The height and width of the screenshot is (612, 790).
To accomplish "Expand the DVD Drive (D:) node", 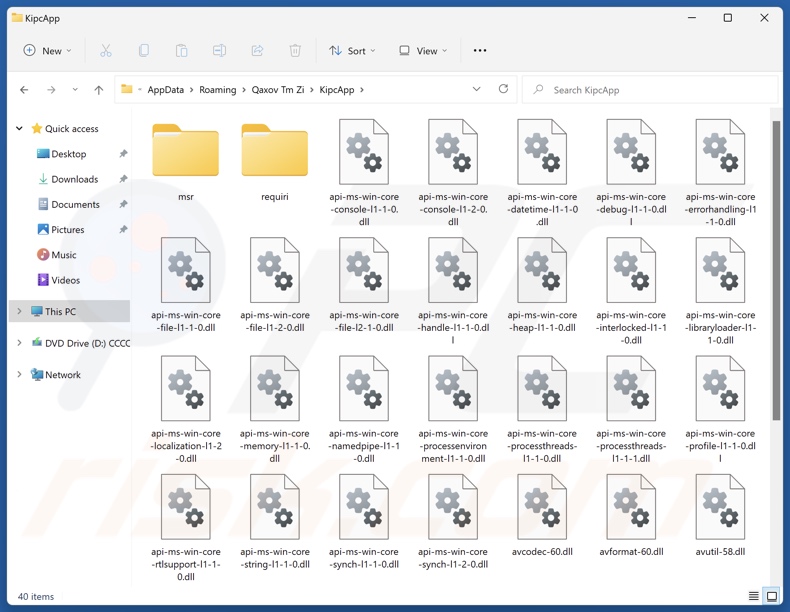I will pos(19,343).
